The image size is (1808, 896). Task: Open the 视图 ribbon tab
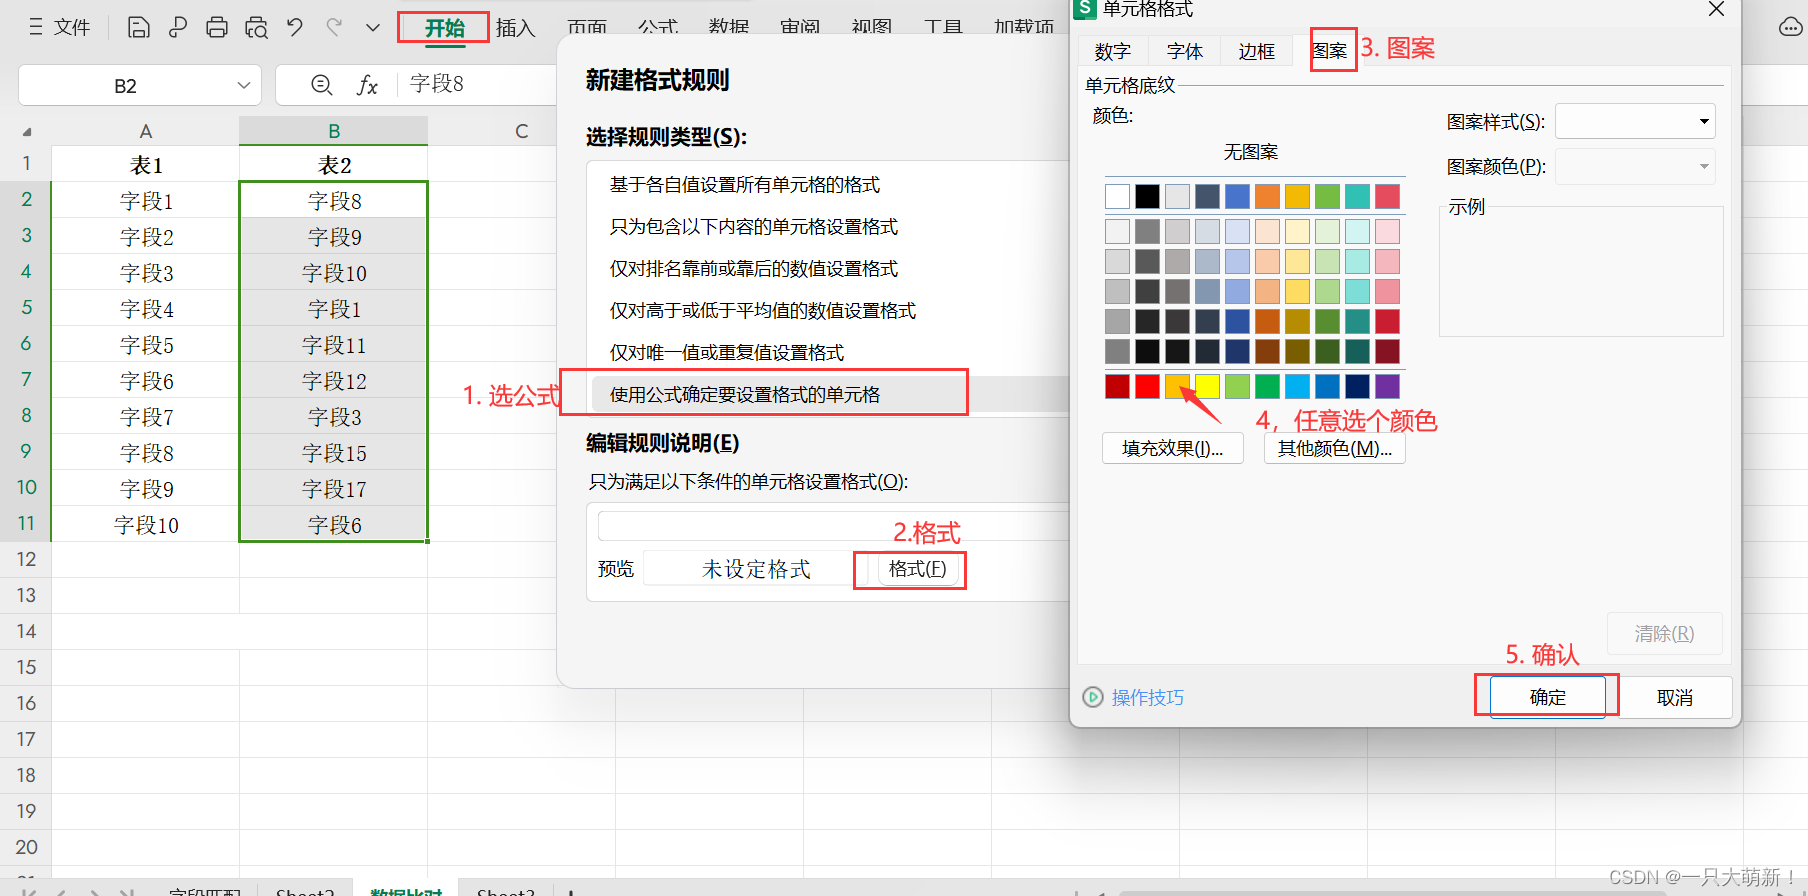[x=872, y=28]
